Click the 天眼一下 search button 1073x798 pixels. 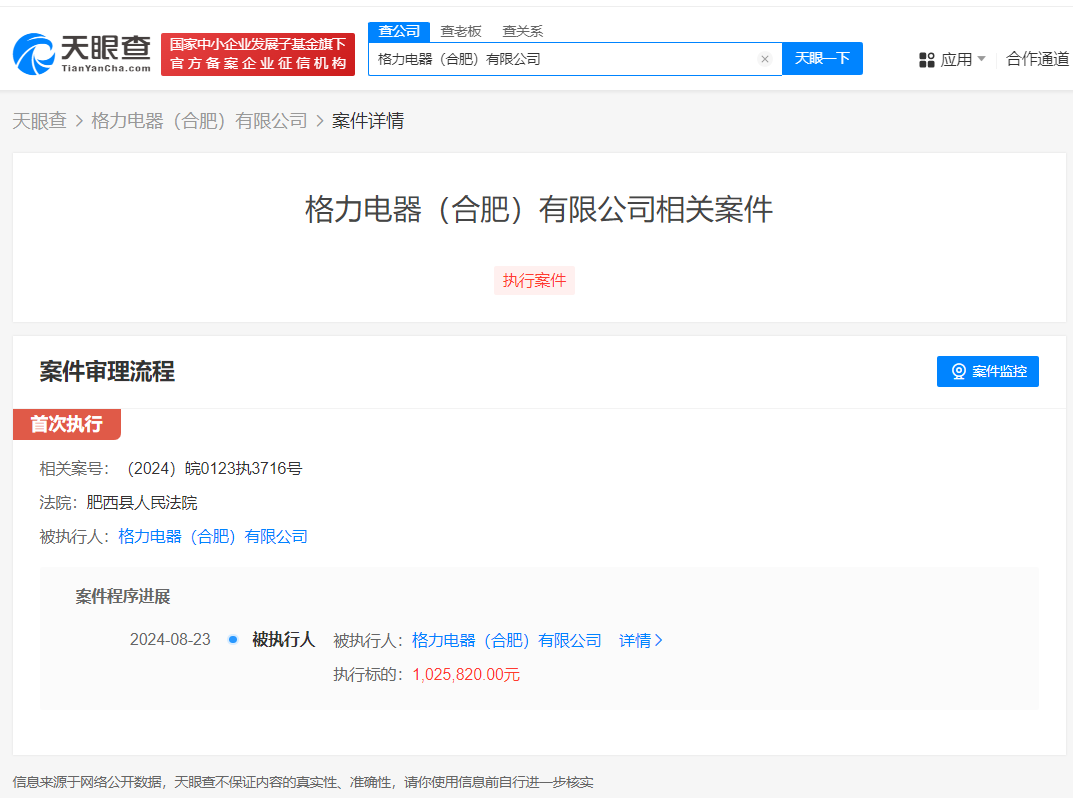tap(822, 59)
